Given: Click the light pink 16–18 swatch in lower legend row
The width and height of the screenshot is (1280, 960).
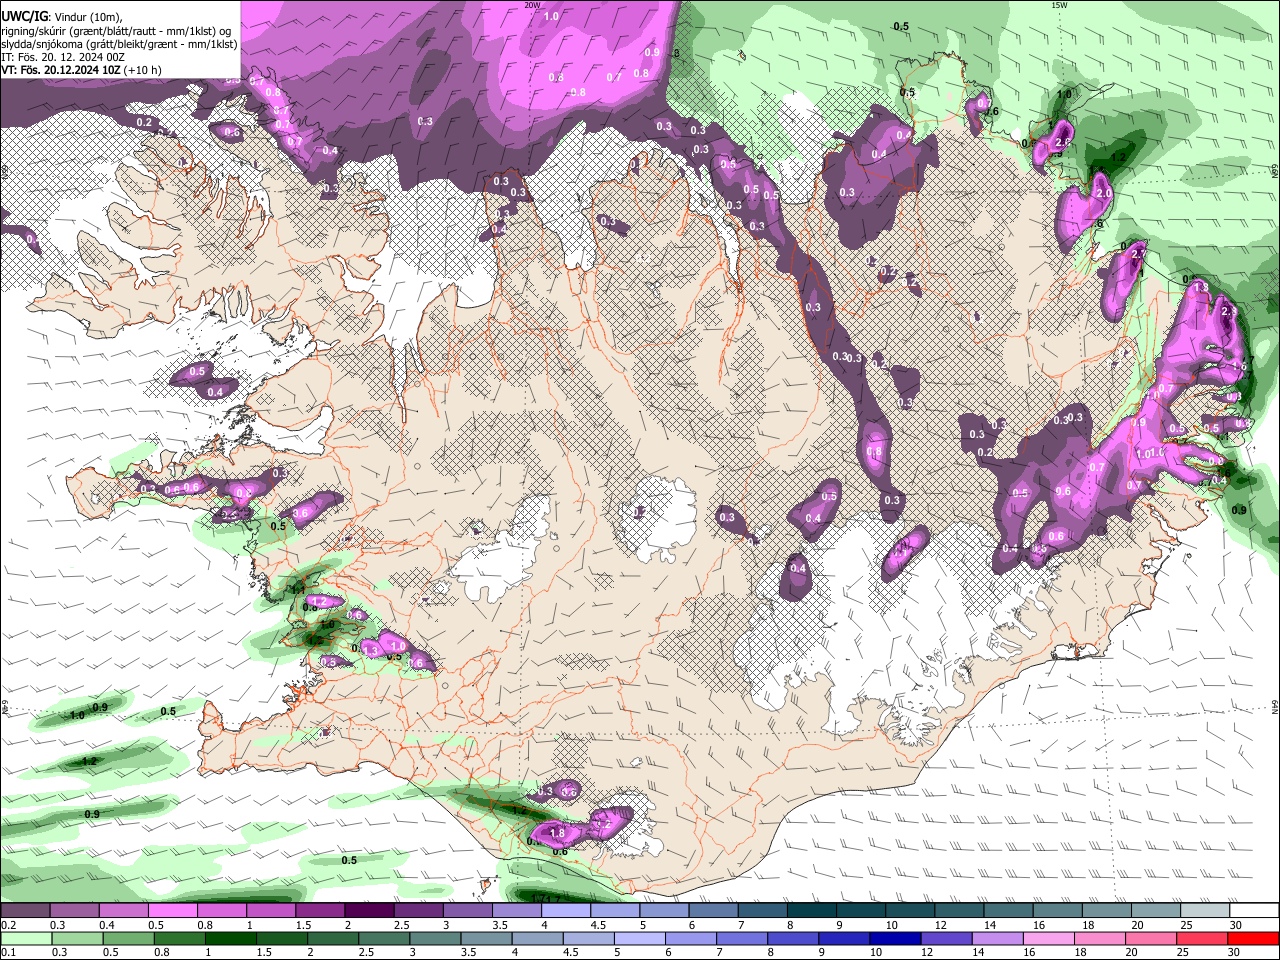Looking at the screenshot, I should (x=1050, y=939).
